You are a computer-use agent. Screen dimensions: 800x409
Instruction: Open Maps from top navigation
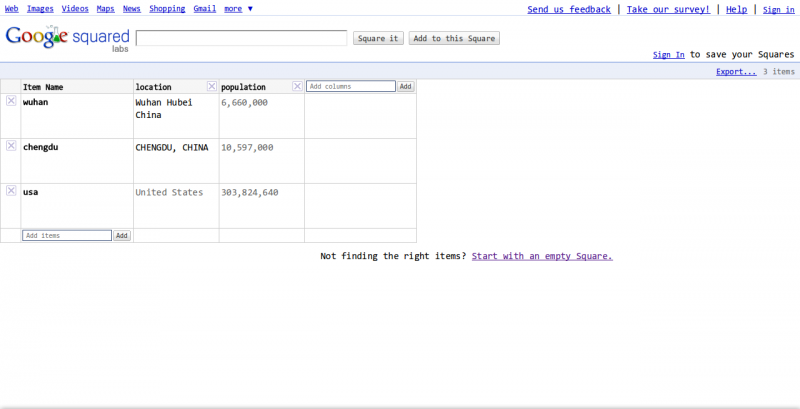coord(106,9)
